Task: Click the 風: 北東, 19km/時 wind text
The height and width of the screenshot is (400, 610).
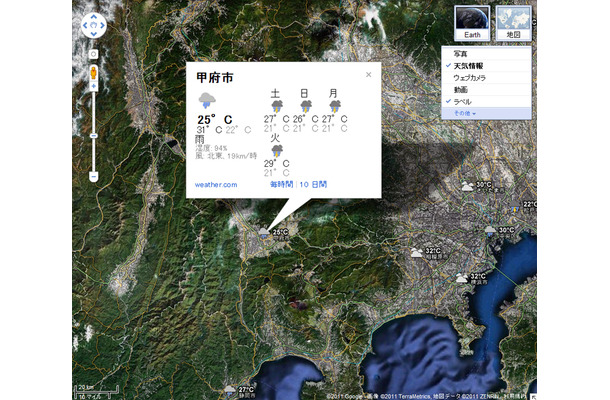Action: pyautogui.click(x=226, y=156)
